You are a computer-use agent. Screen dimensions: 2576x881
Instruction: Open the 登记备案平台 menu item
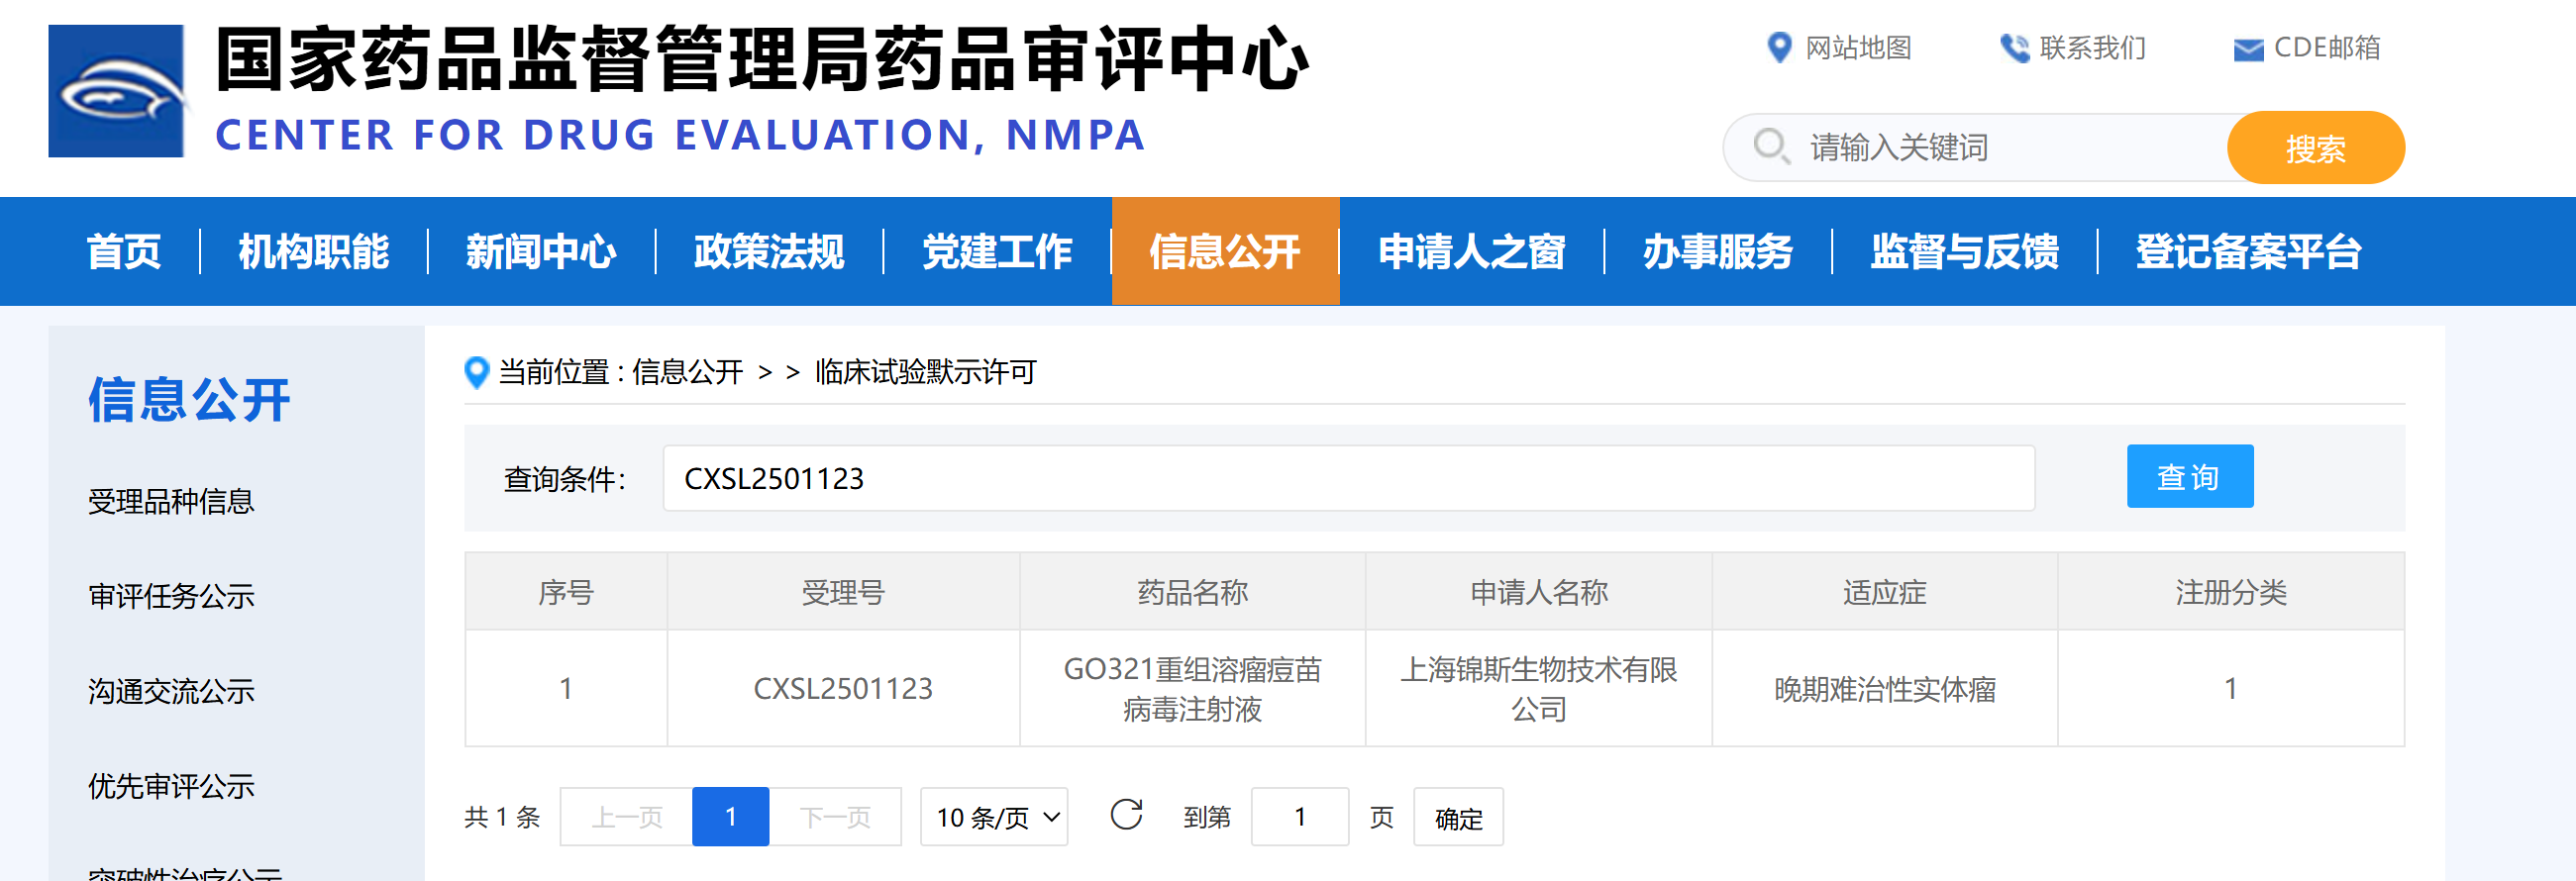pos(2247,251)
